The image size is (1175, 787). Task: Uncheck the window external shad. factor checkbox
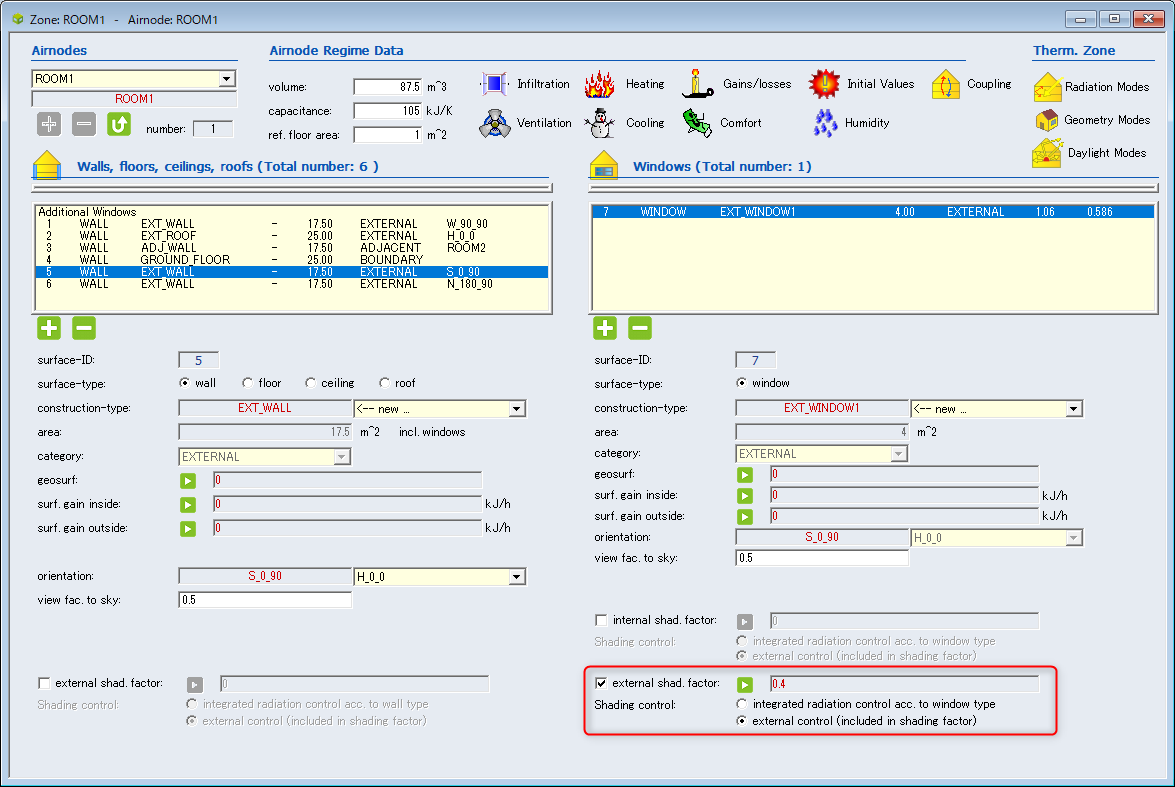601,683
